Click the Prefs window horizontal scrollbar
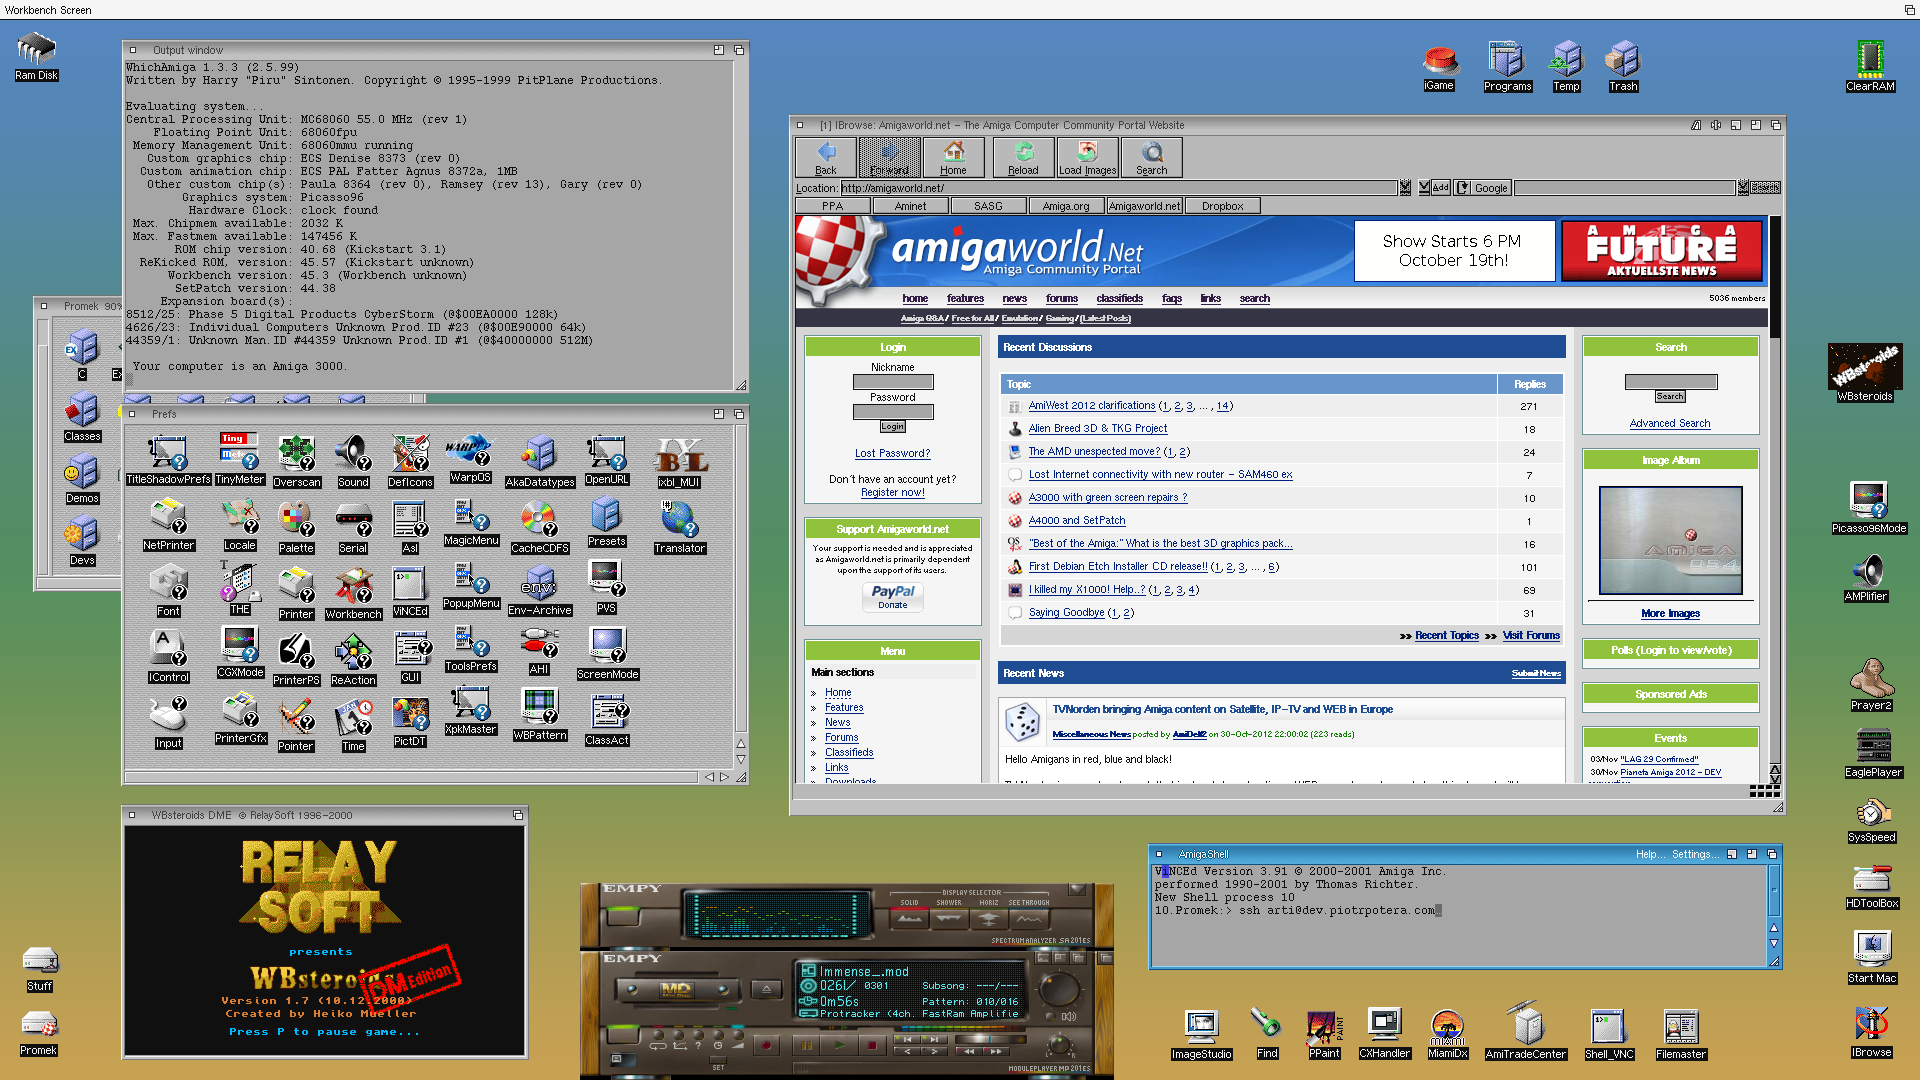 [411, 777]
